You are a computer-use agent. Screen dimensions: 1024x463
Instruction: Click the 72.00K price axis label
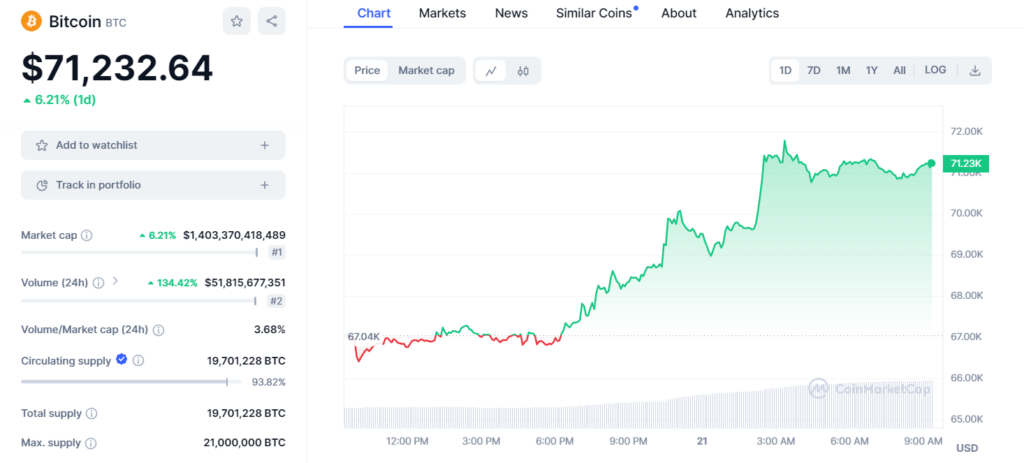pyautogui.click(x=967, y=131)
